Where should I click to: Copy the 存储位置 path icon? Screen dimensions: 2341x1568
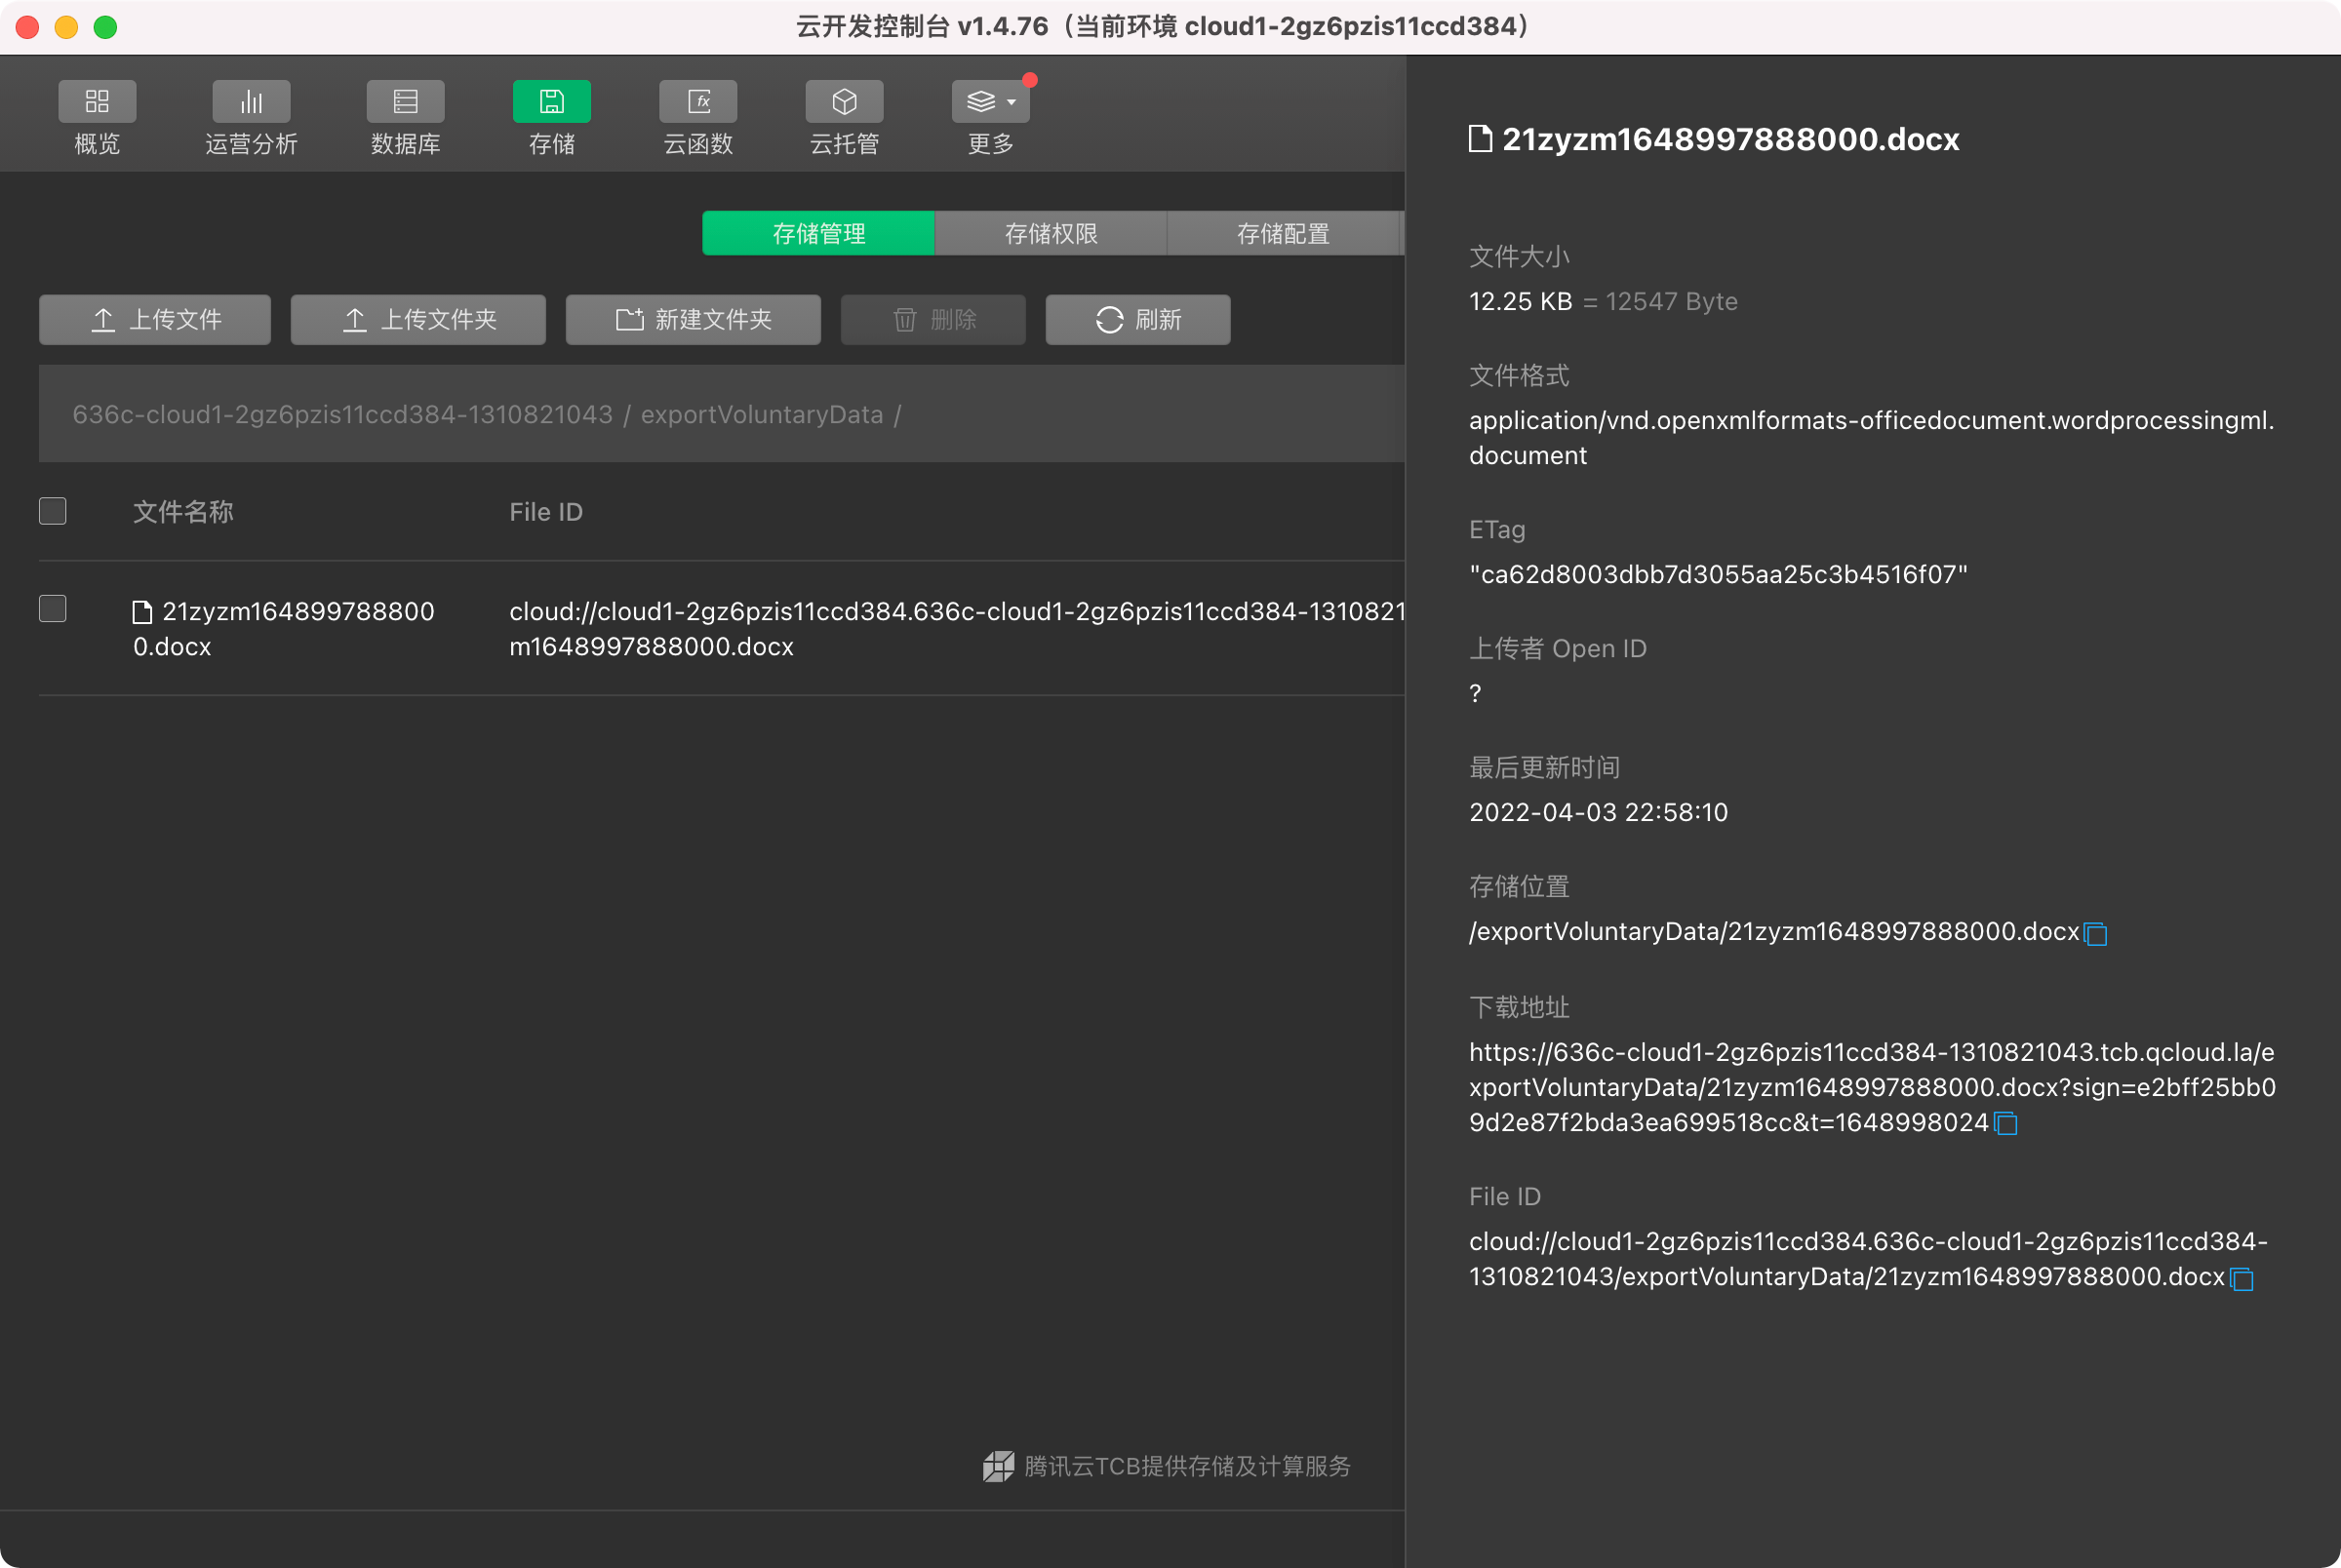[2096, 934]
